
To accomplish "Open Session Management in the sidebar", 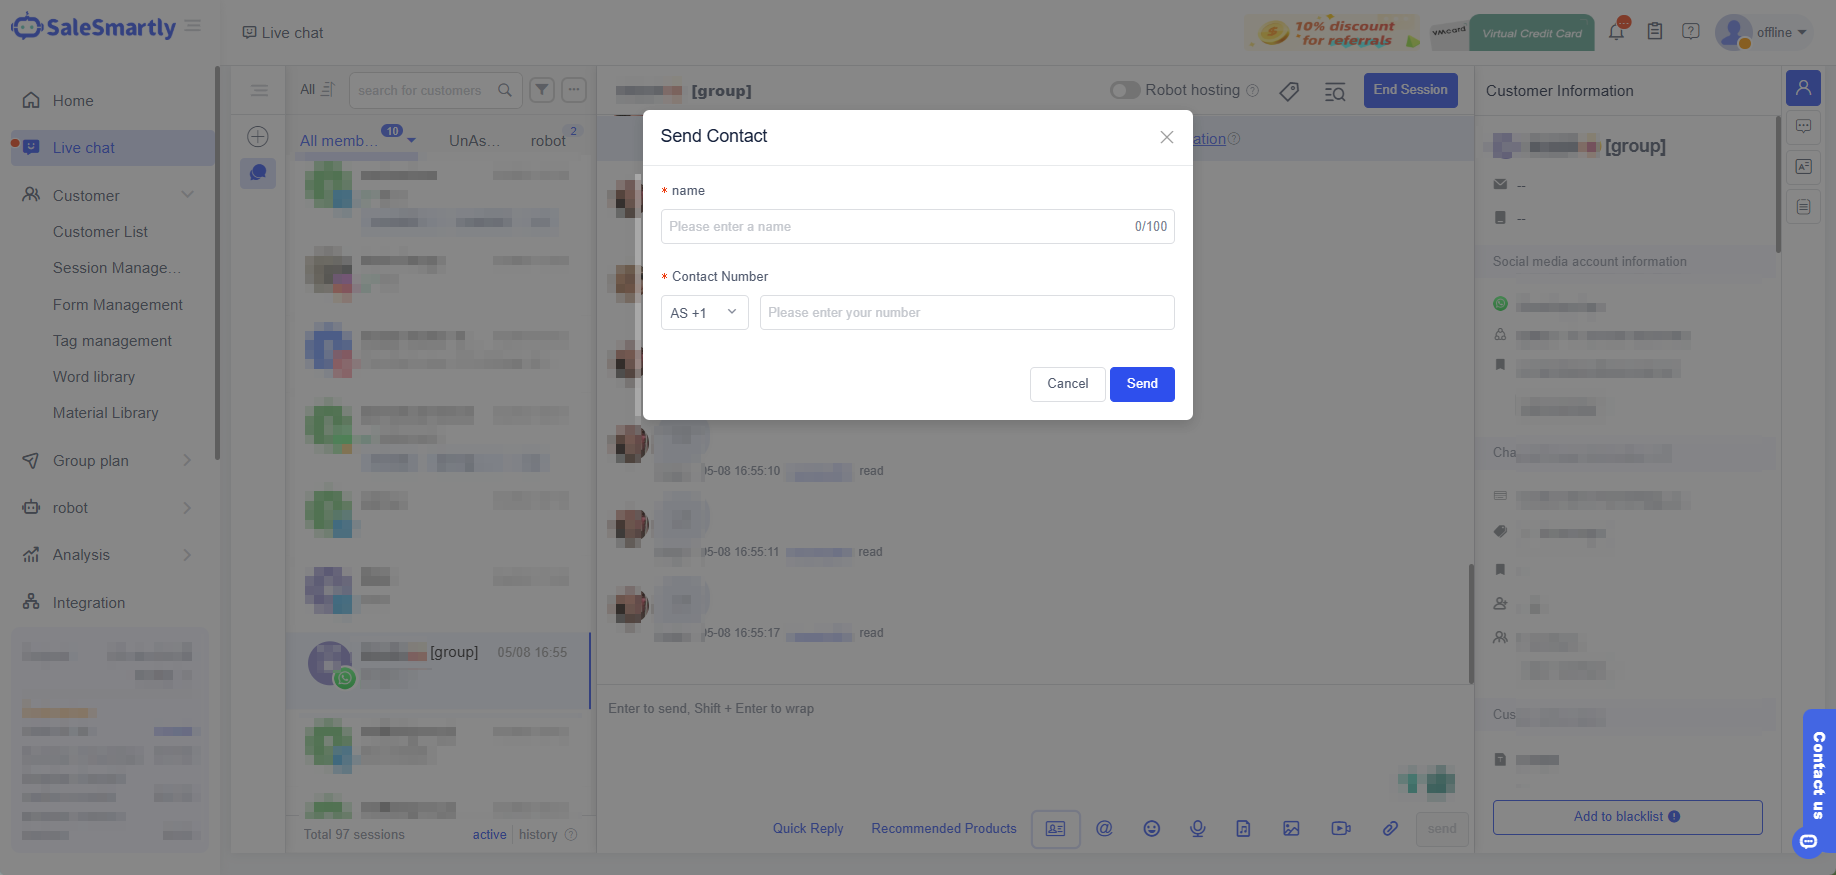I will pos(117,268).
